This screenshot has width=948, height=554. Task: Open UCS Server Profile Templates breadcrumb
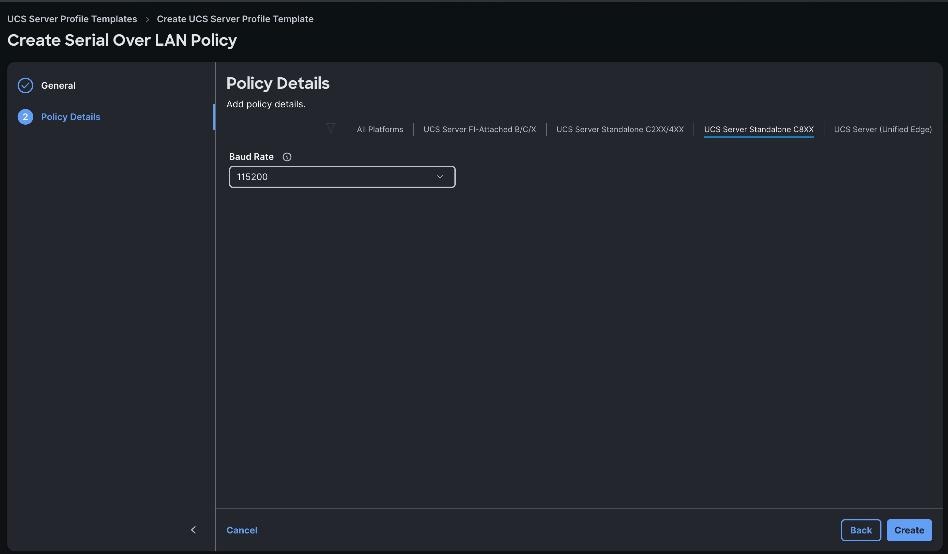point(72,19)
